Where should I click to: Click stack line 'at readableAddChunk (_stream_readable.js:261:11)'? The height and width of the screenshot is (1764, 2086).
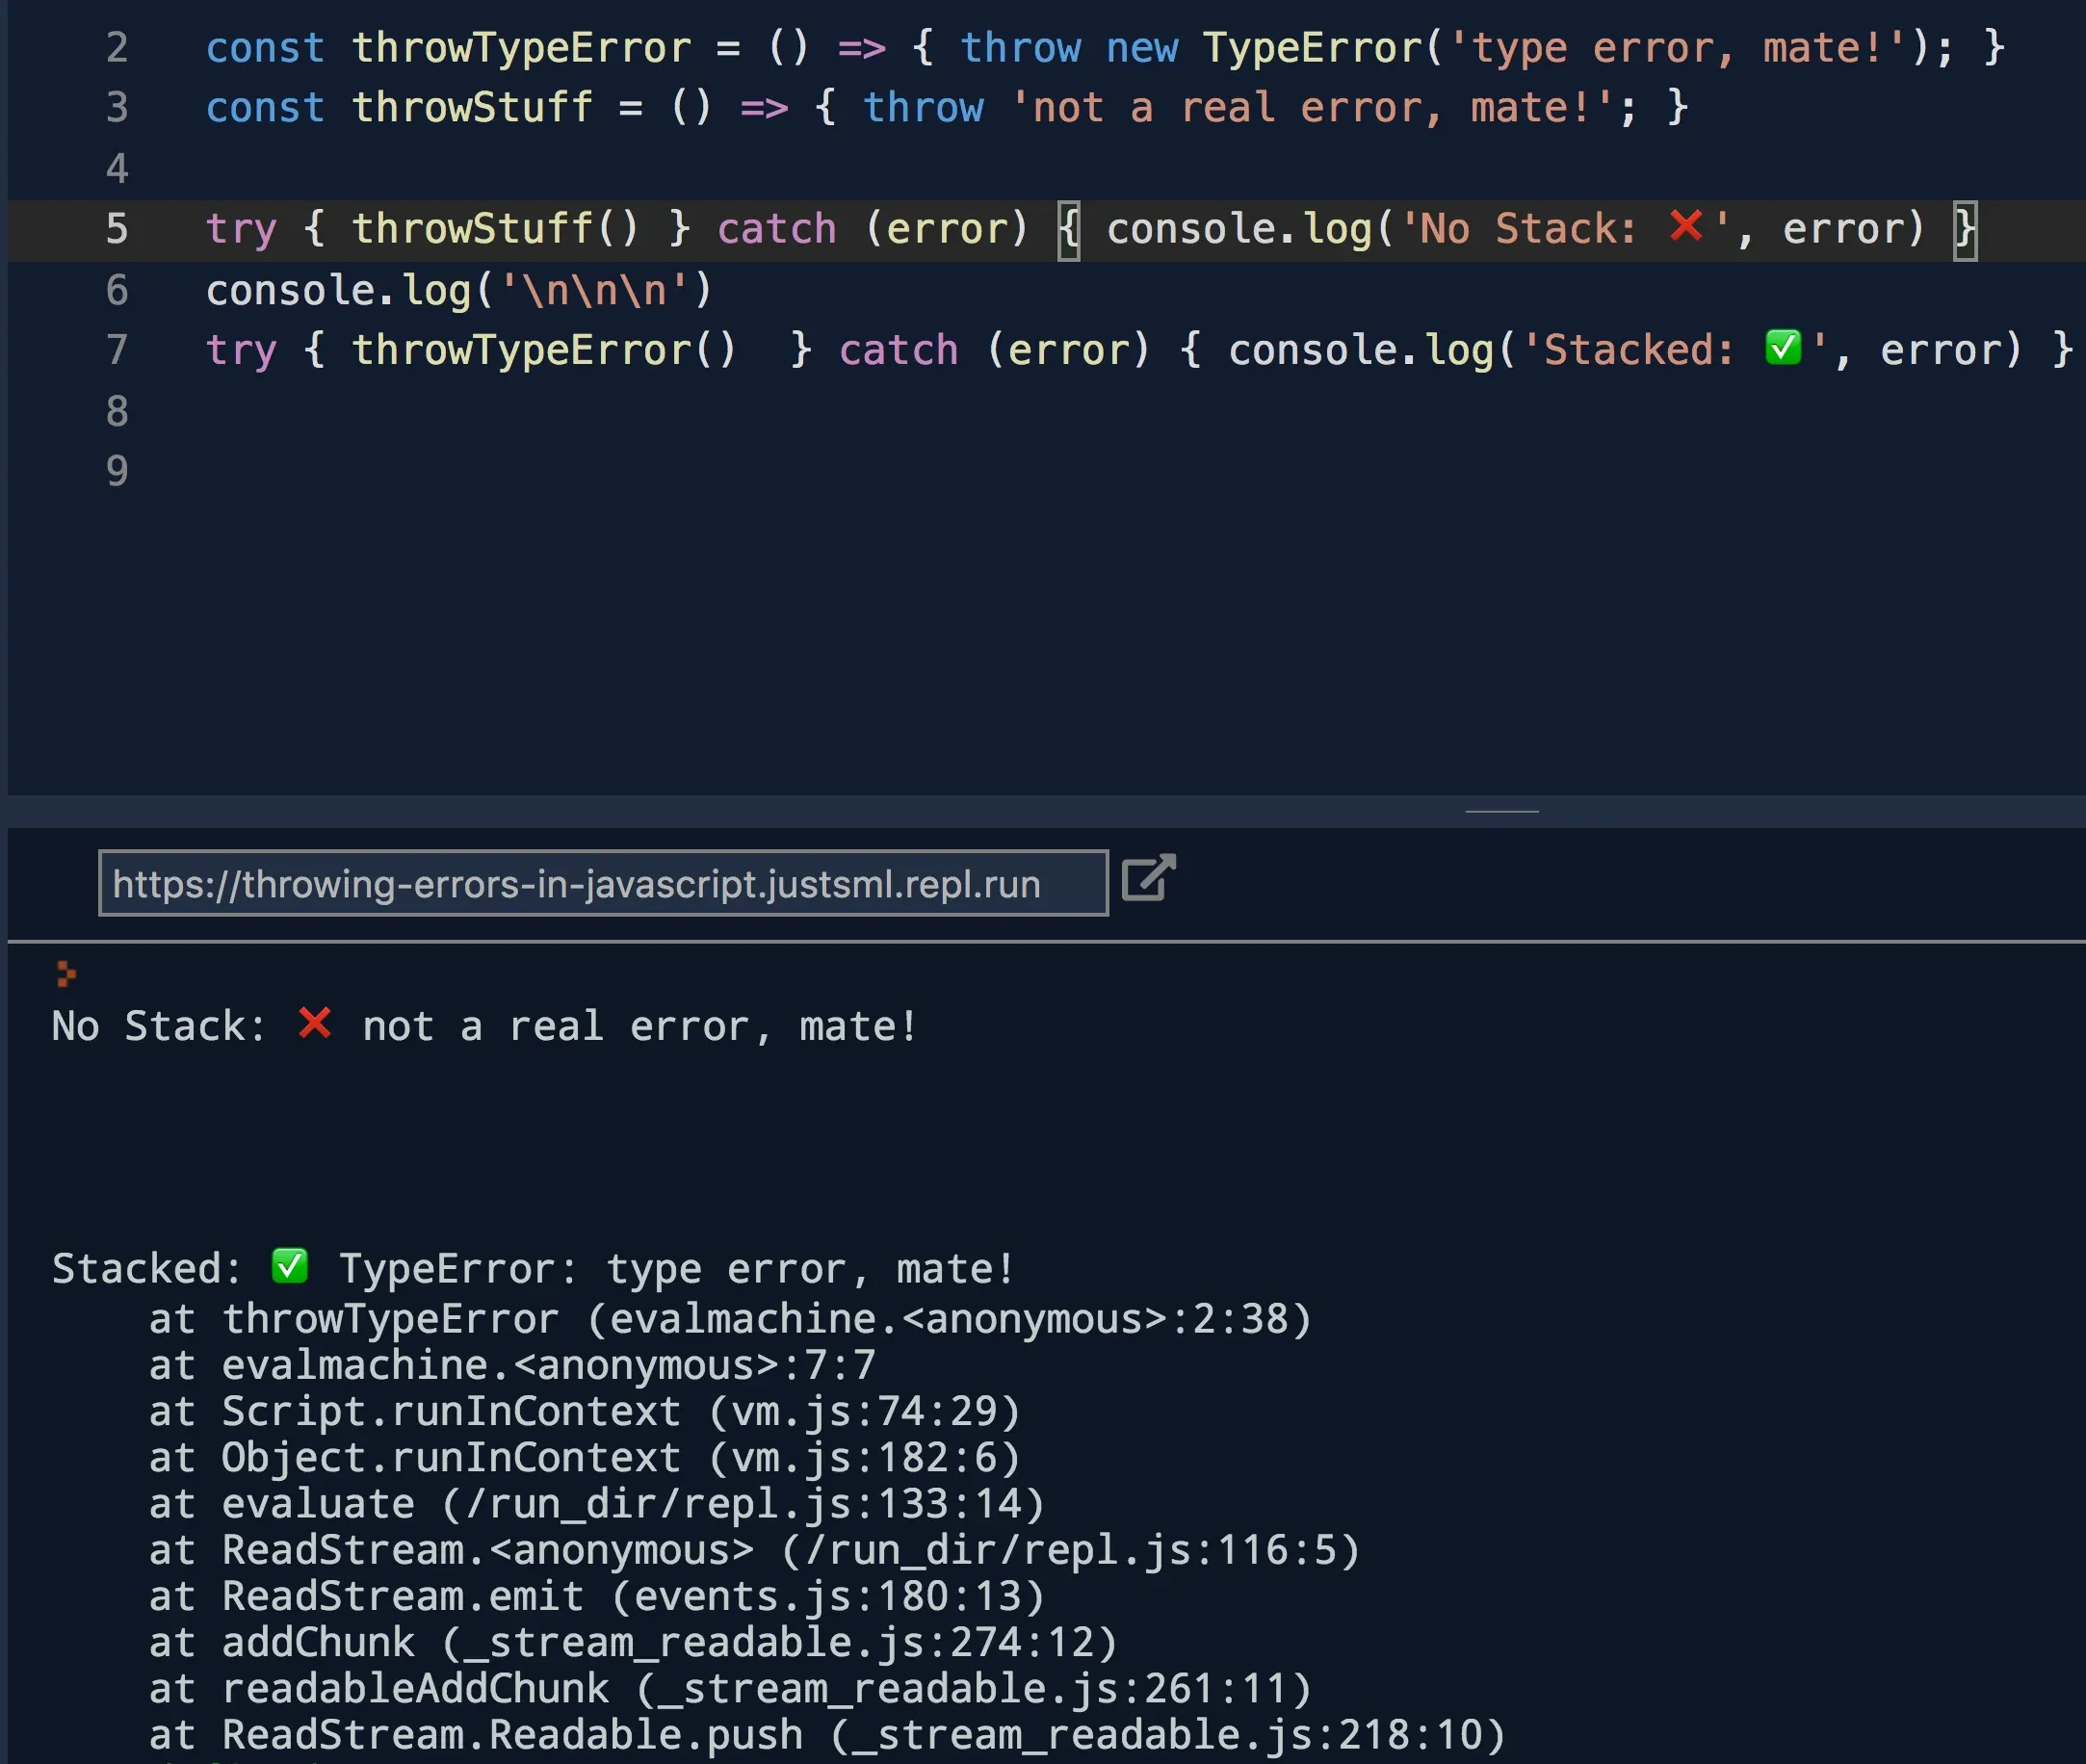(x=730, y=1688)
